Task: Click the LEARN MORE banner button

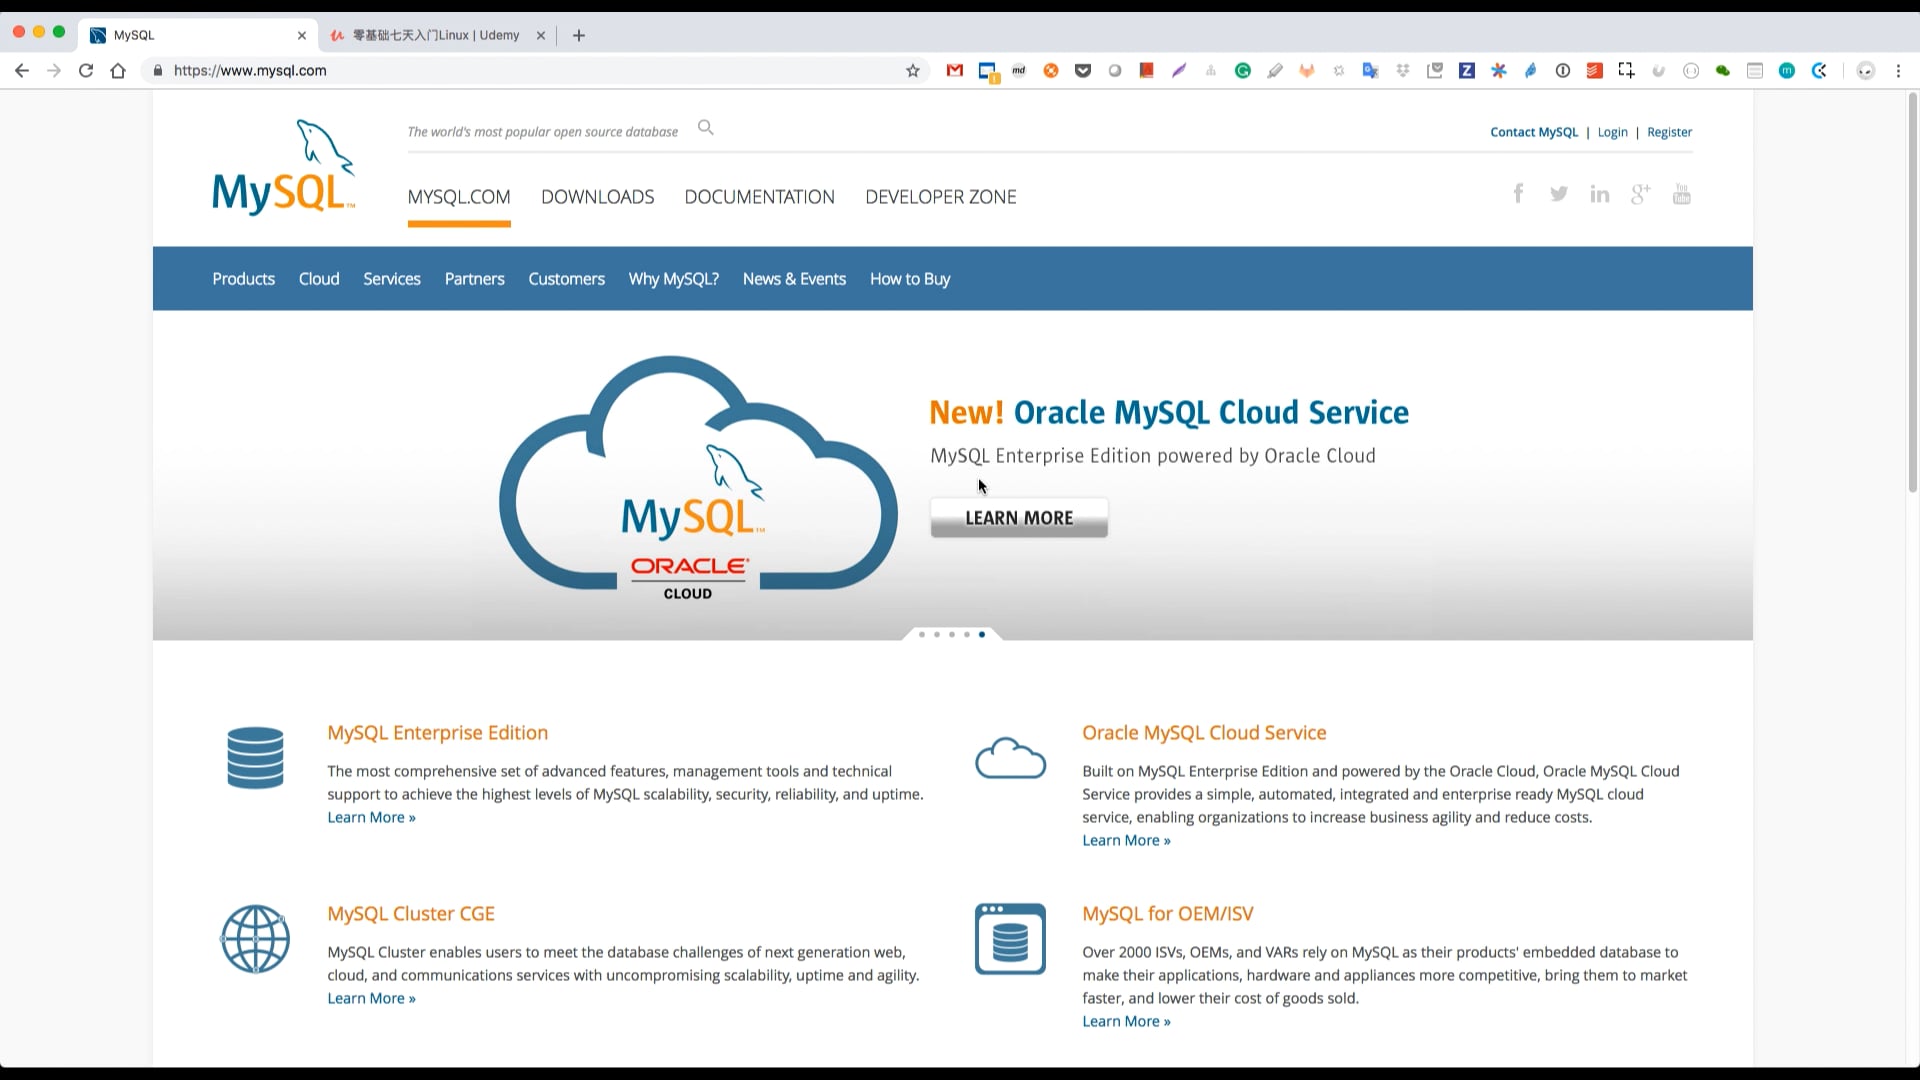Action: point(1018,517)
